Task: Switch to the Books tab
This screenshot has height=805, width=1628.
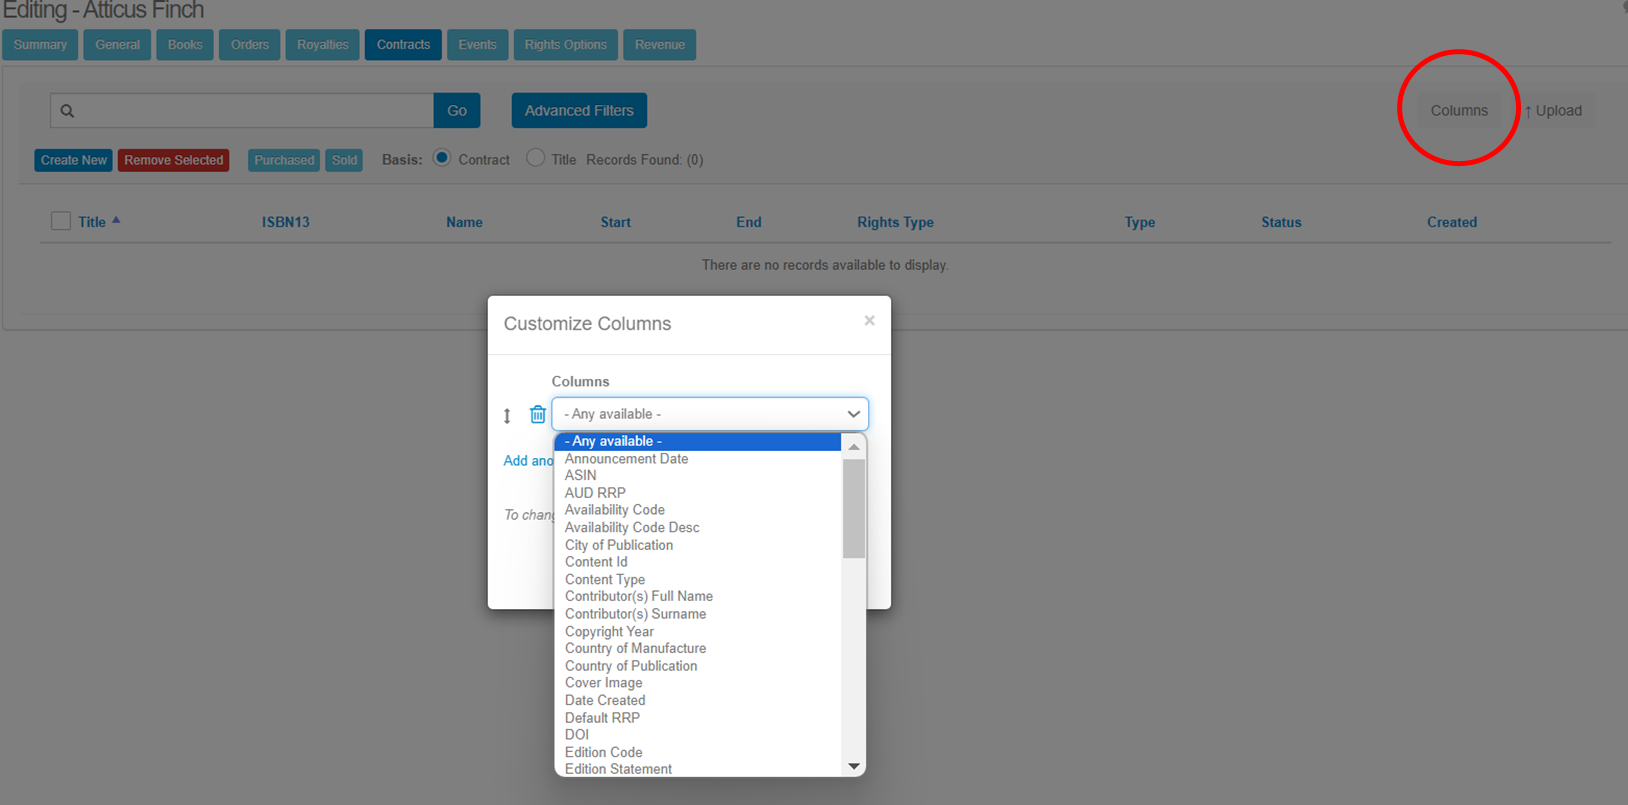Action: pos(185,45)
